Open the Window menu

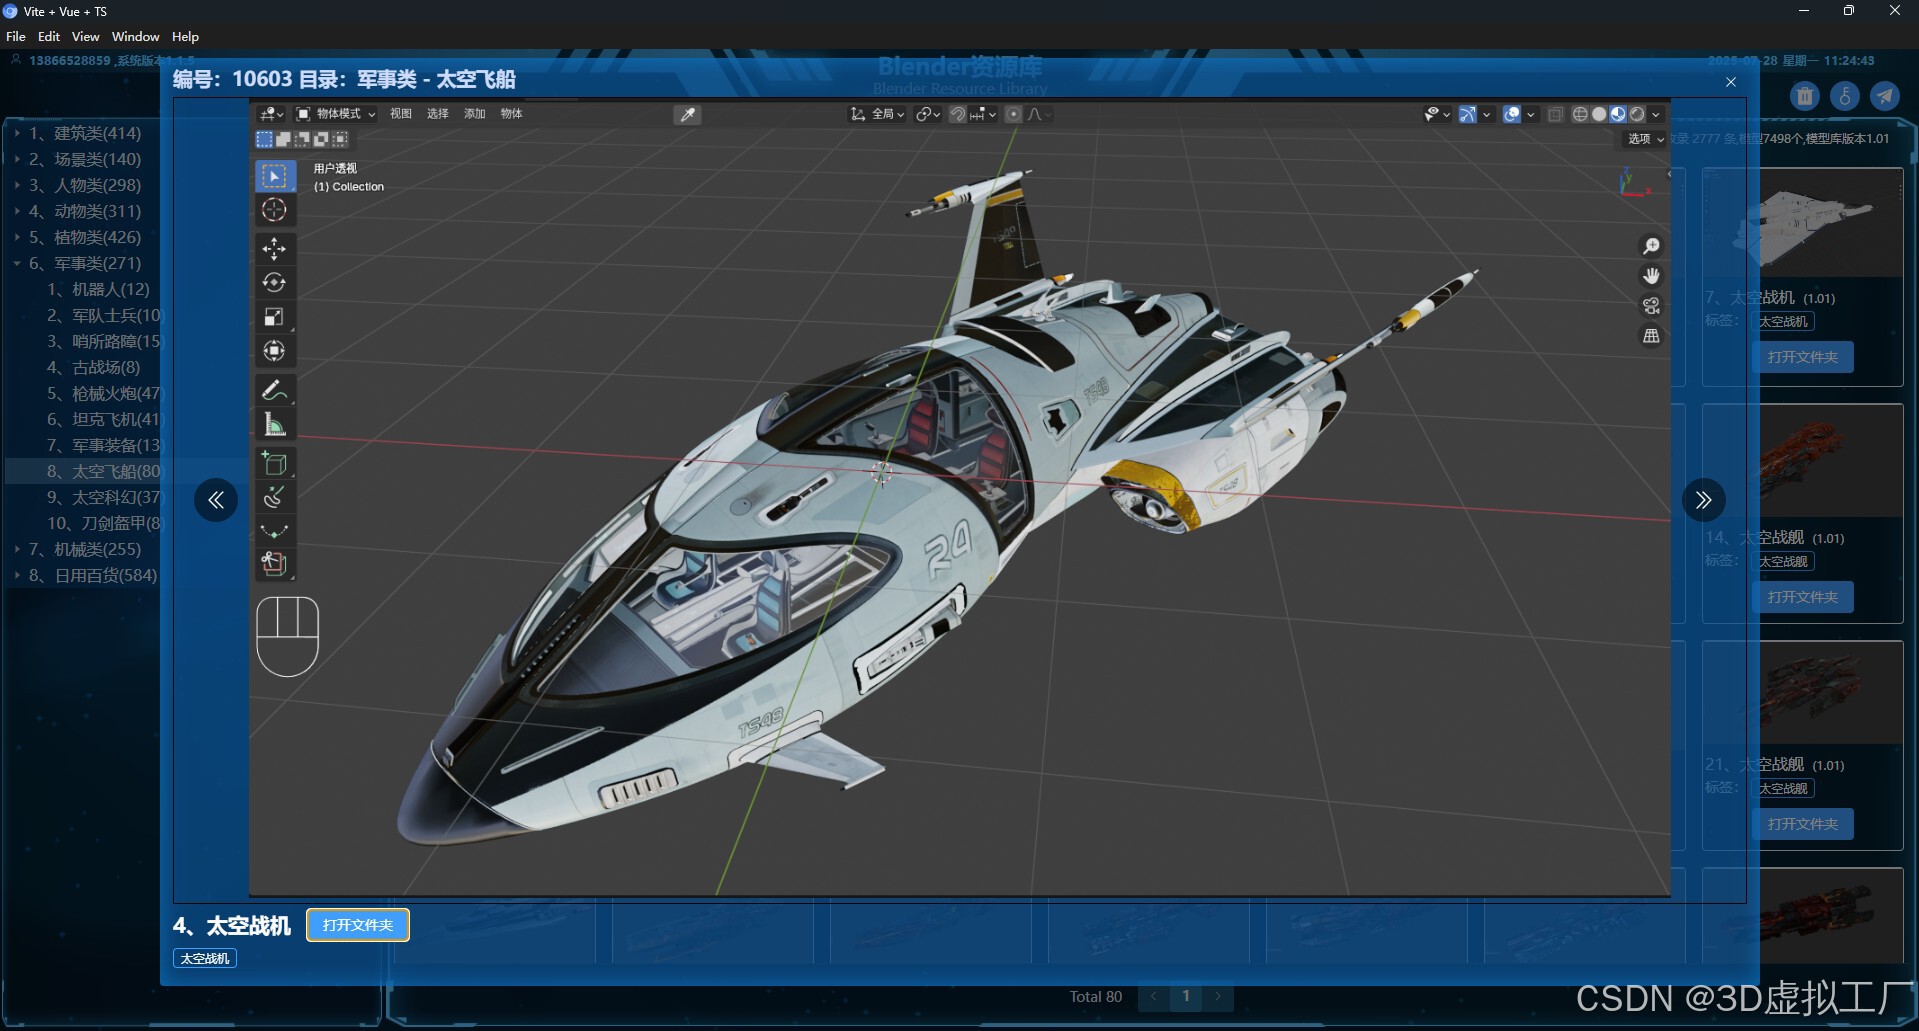coord(136,37)
